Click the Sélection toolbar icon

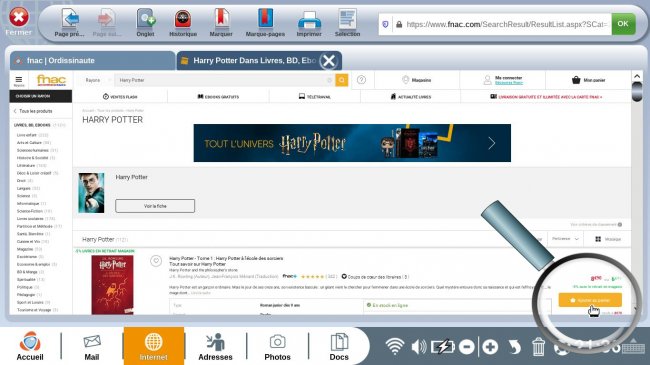tap(347, 19)
